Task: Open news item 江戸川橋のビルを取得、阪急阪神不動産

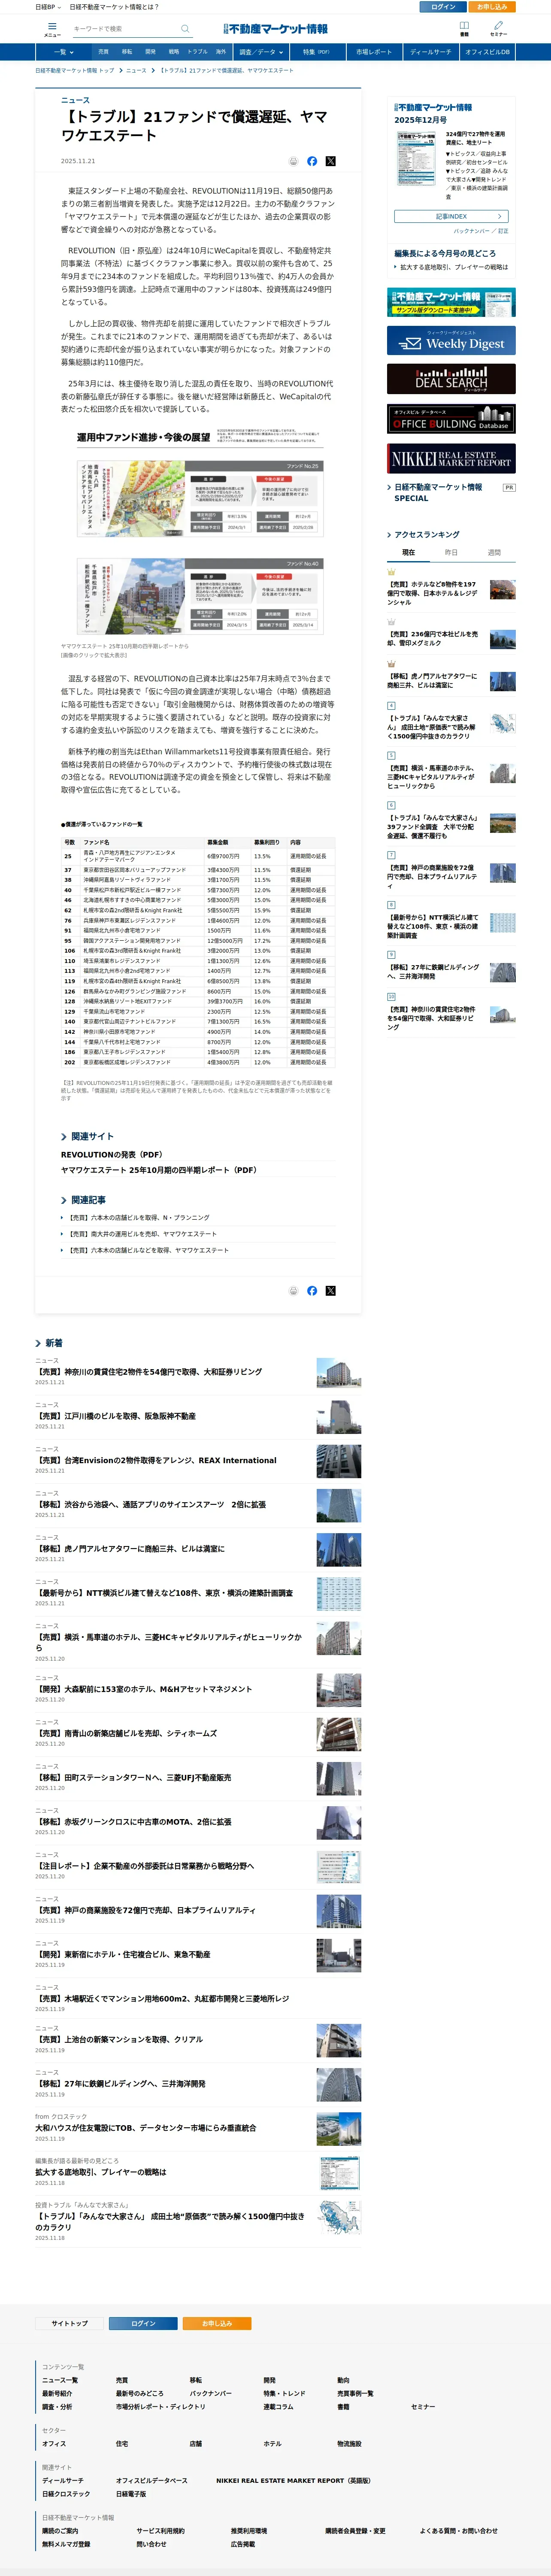Action: tap(115, 1417)
